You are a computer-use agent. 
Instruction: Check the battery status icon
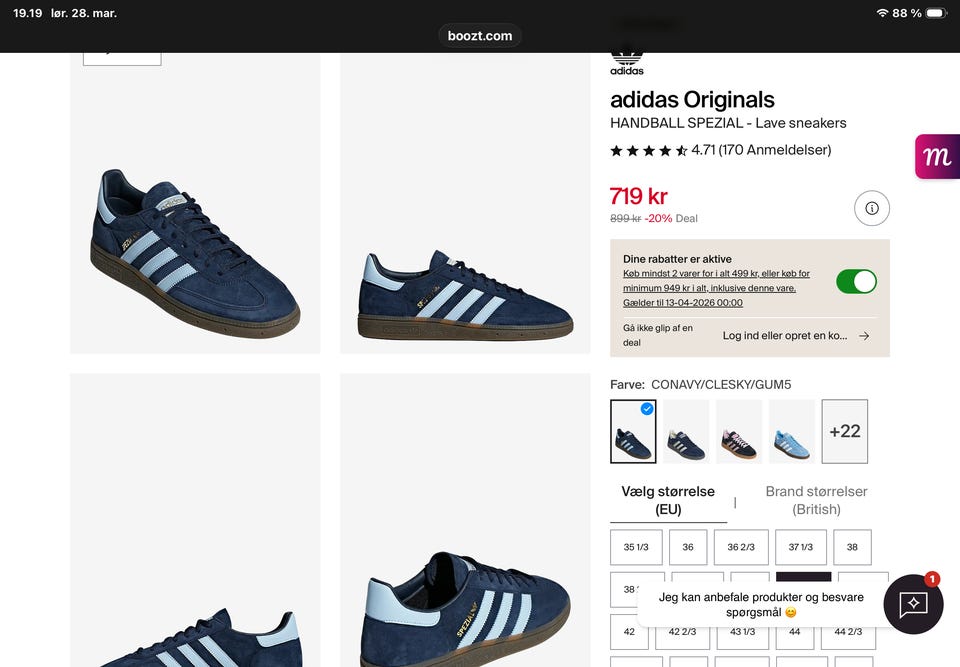tap(935, 13)
